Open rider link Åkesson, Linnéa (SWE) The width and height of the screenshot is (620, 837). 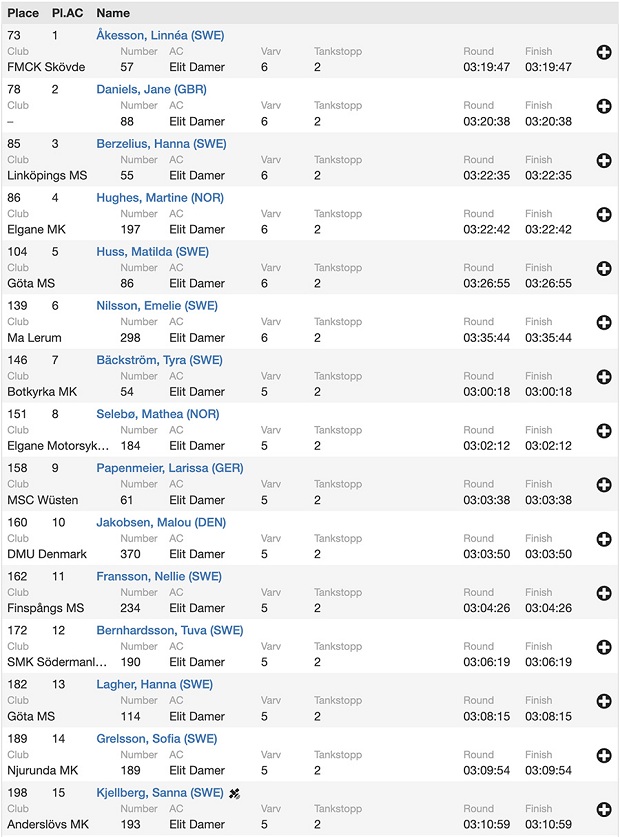(160, 35)
